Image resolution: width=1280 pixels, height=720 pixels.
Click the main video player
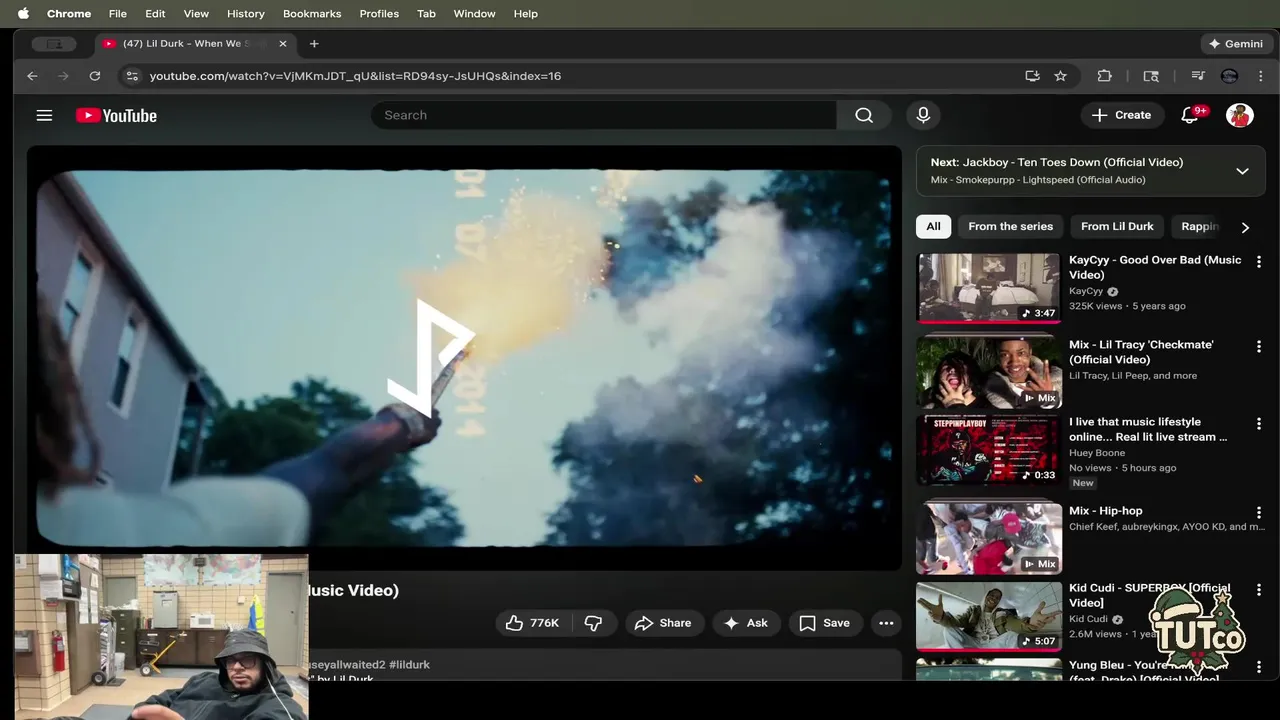(464, 358)
